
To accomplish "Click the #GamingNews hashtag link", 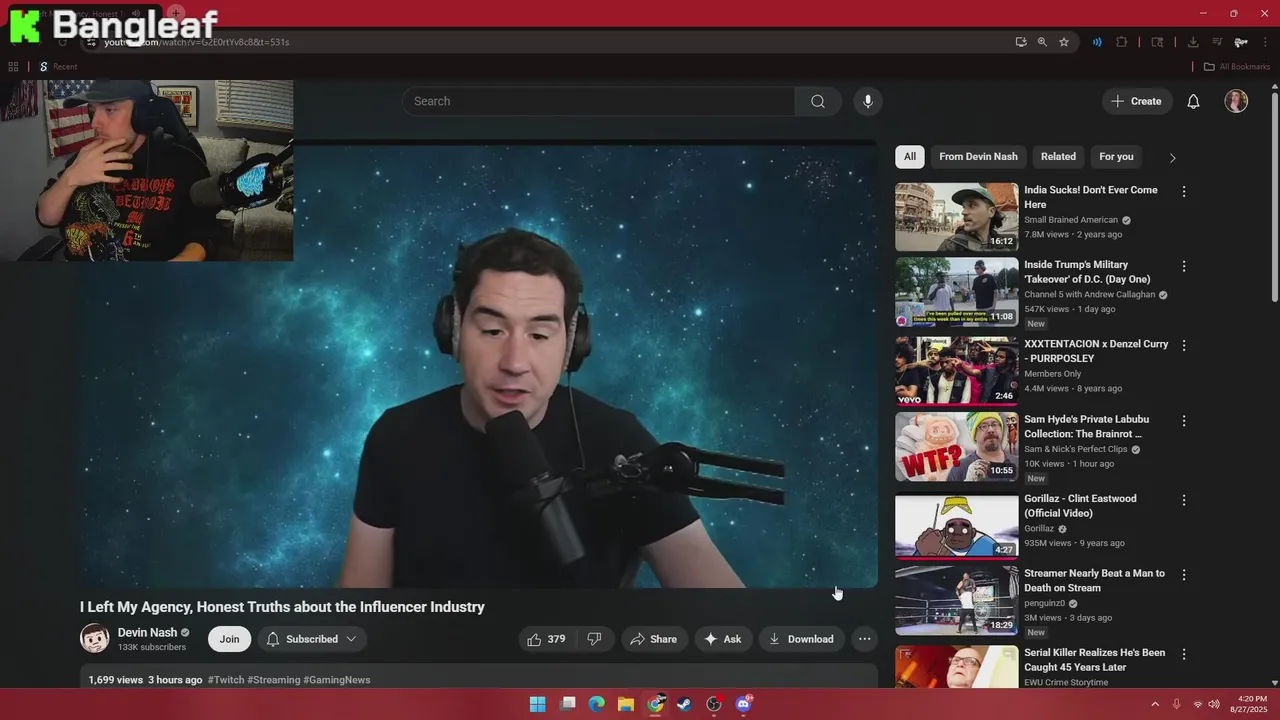I will (x=337, y=680).
